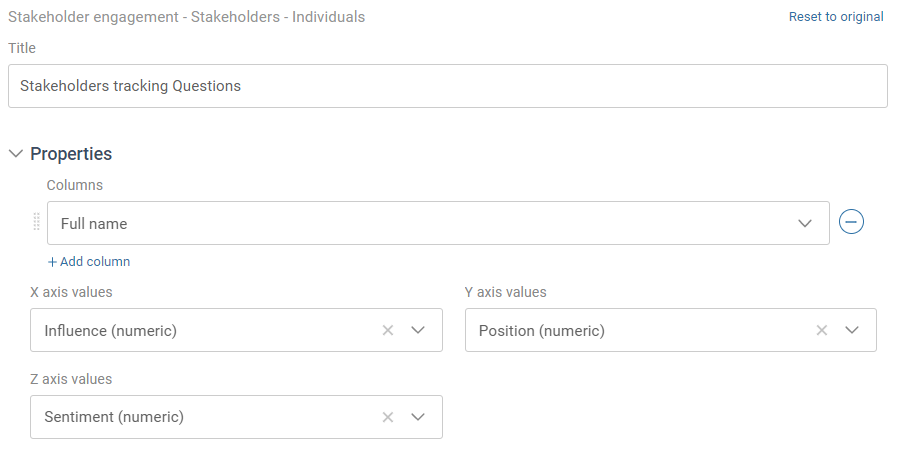Viewport: 902px width, 451px height.
Task: Click the Columns label above Full name
Action: 75,185
